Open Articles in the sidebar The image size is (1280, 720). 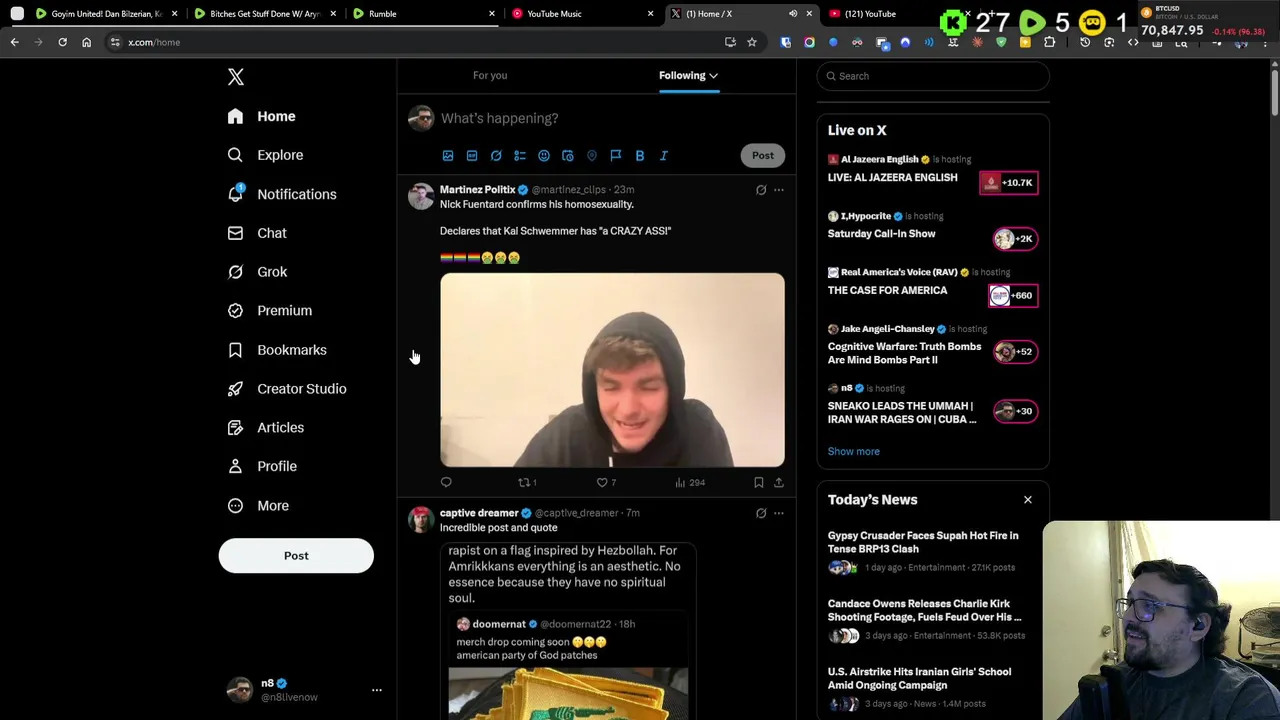[x=266, y=428]
